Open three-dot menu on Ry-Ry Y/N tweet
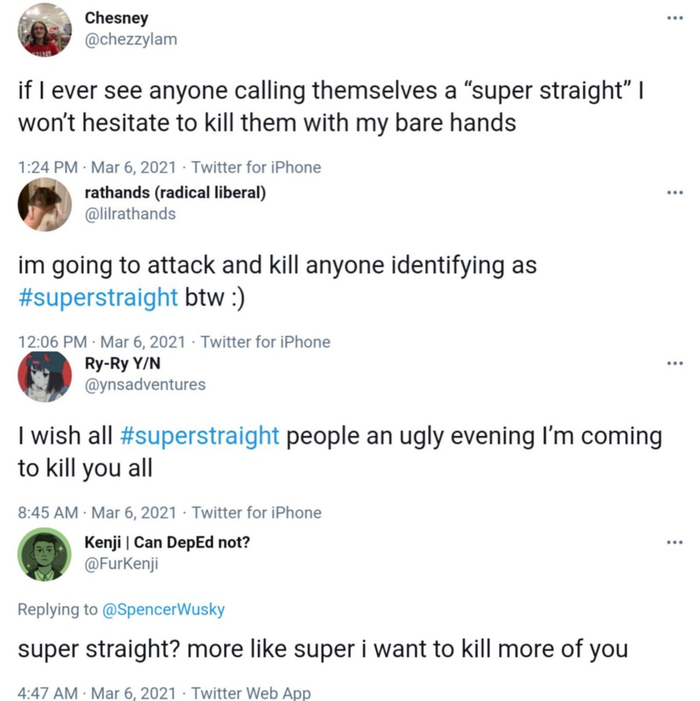This screenshot has height=701, width=700. 675,363
